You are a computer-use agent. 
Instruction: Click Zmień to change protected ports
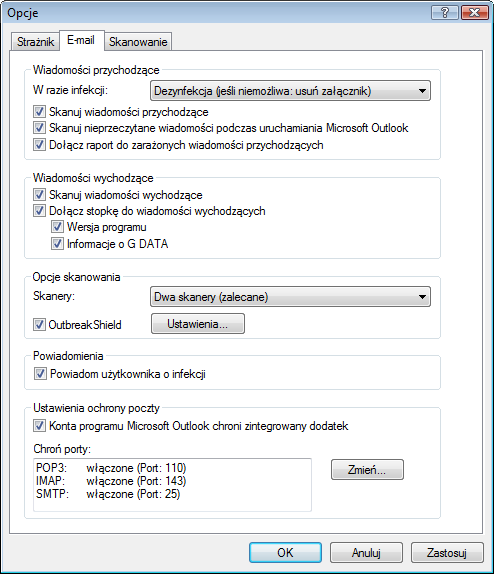(367, 470)
